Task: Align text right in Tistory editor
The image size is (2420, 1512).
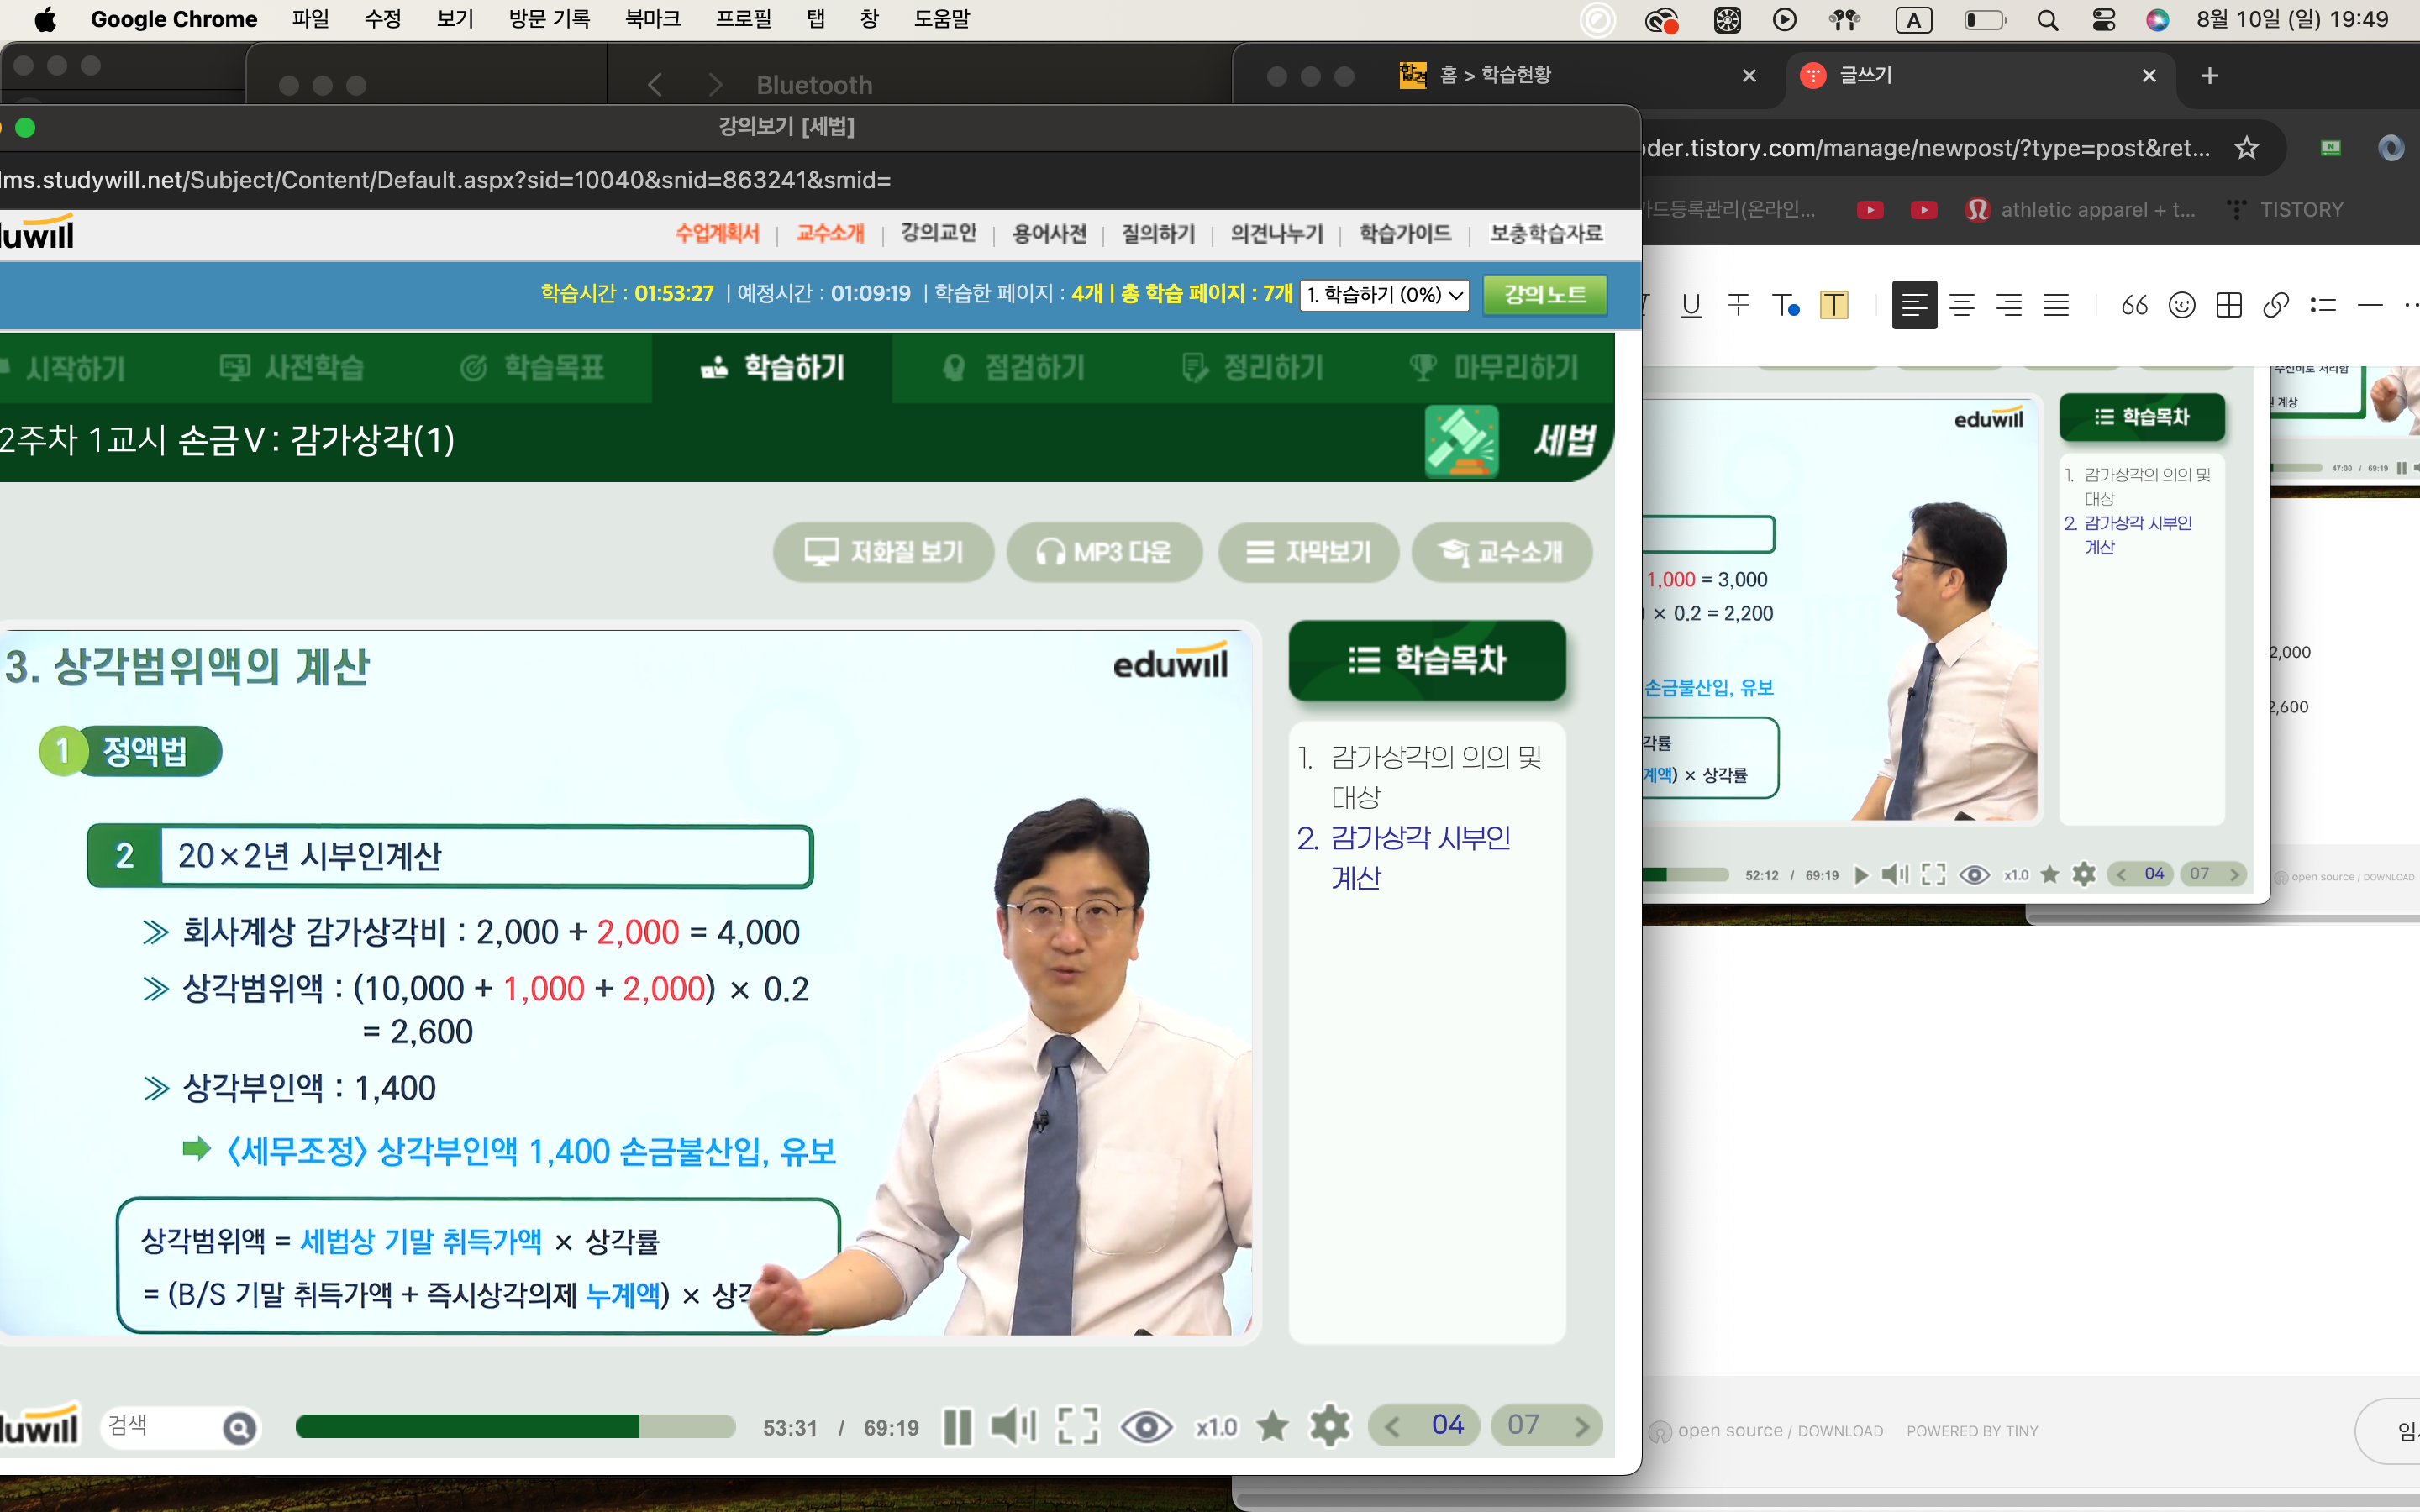Action: pyautogui.click(x=2009, y=305)
